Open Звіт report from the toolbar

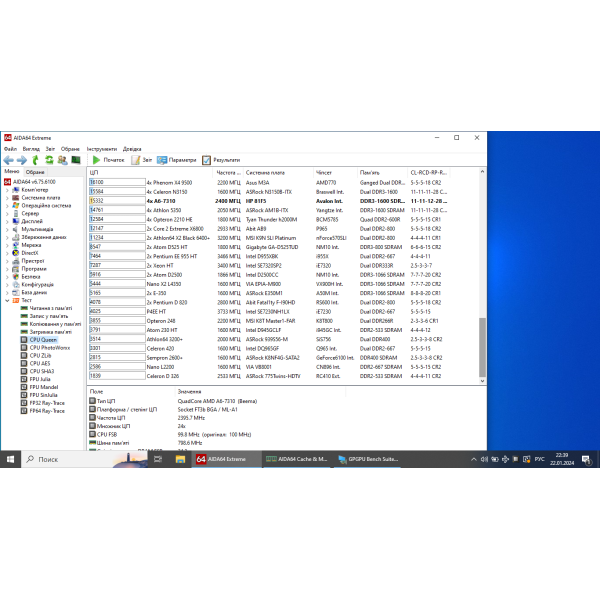(x=142, y=160)
